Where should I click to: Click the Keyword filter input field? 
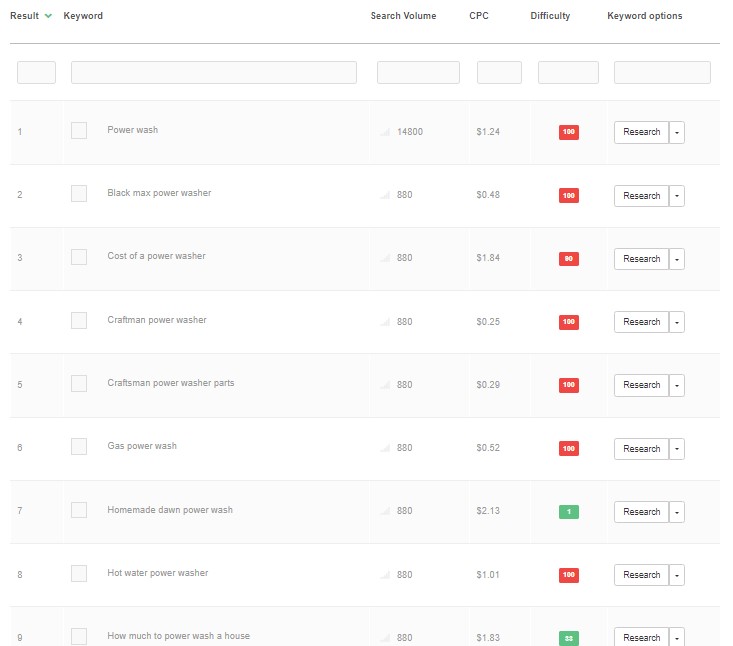[213, 73]
